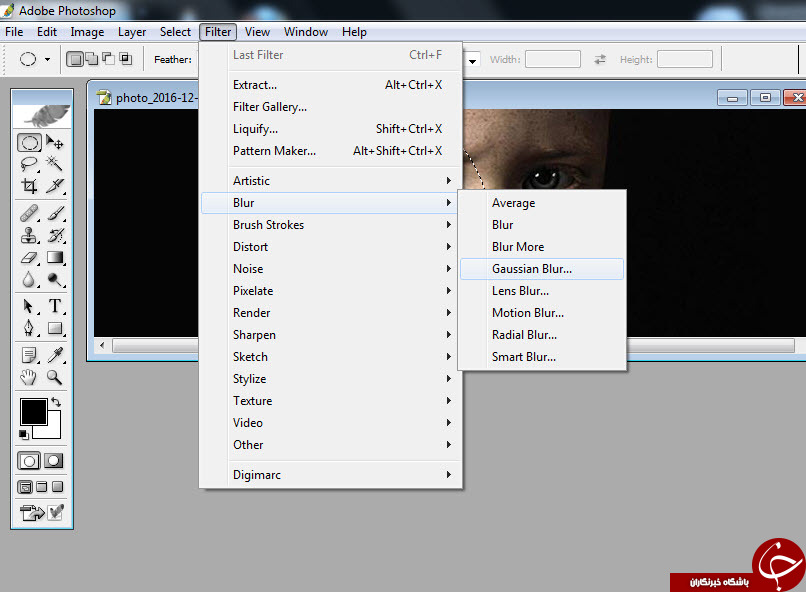Viewport: 806px width, 592px height.
Task: Select the Crop tool
Action: 29,186
